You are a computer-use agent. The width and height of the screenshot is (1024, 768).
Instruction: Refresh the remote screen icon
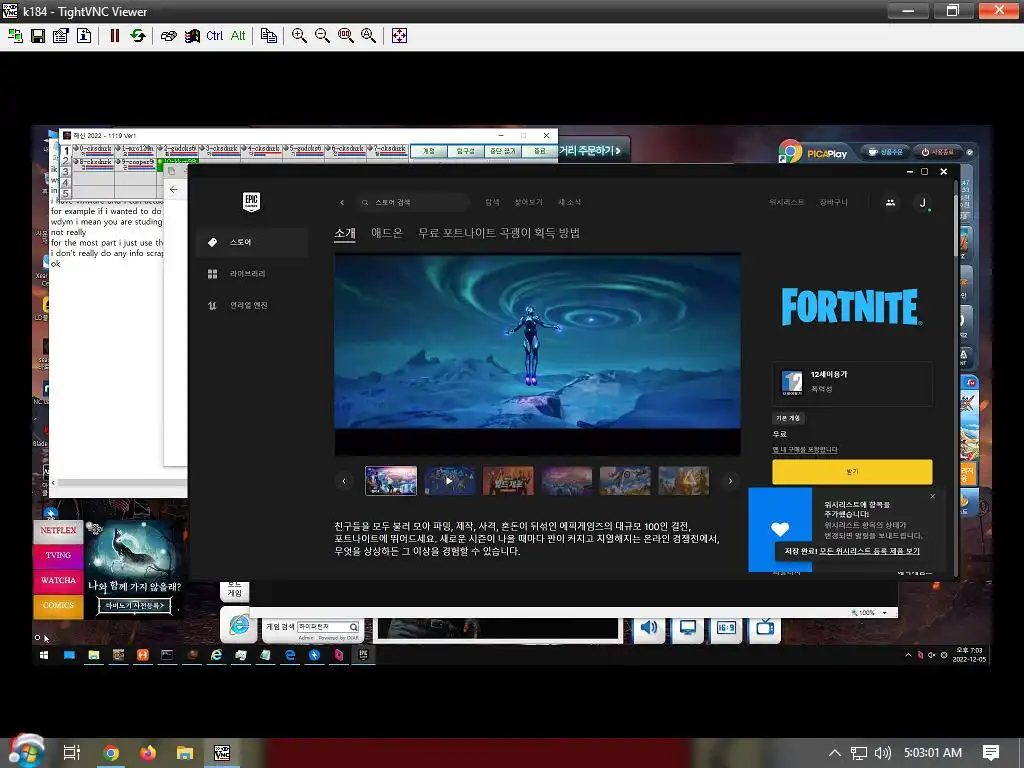(138, 36)
